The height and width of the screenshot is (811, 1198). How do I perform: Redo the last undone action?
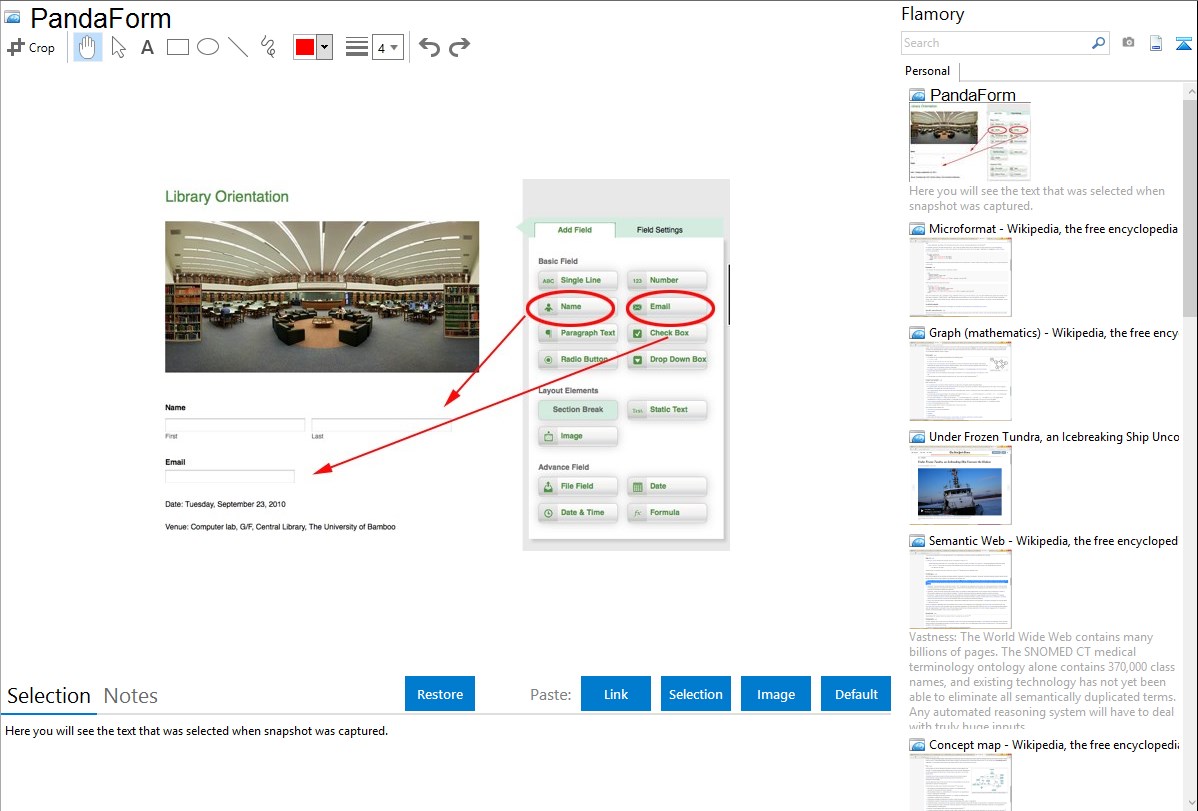click(x=459, y=47)
